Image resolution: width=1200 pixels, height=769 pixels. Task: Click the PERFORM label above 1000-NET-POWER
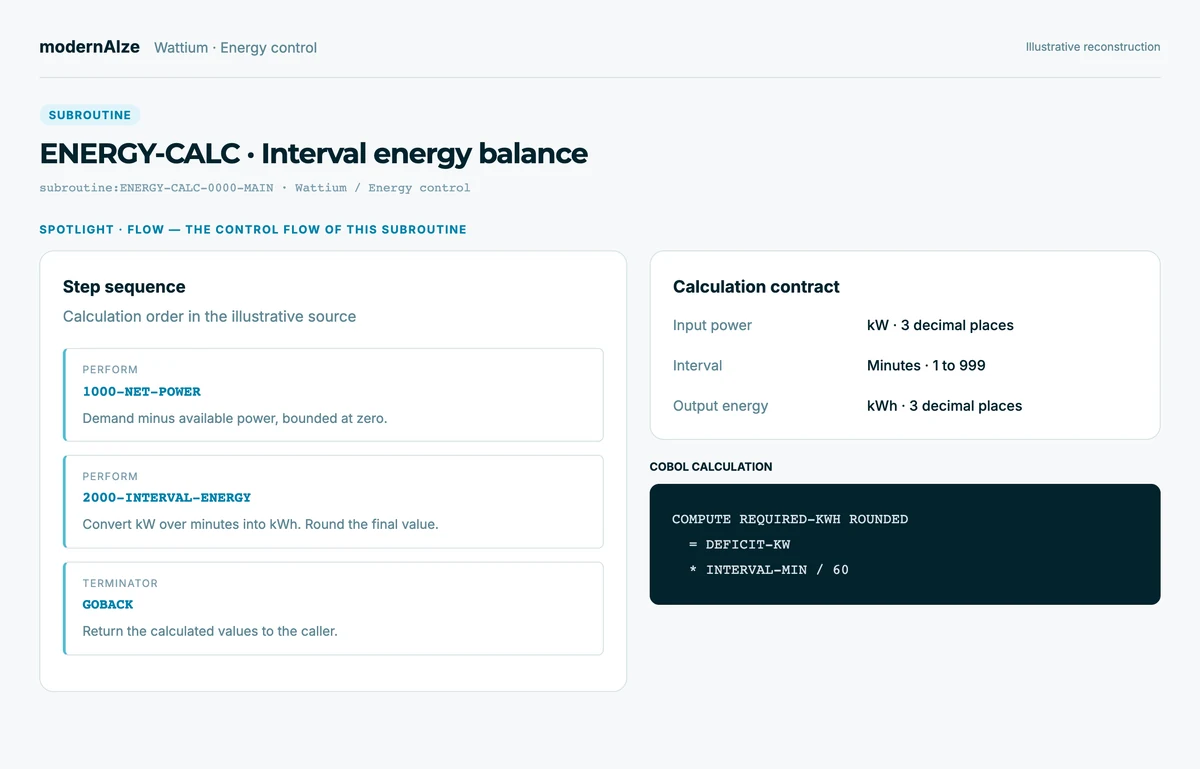110,370
